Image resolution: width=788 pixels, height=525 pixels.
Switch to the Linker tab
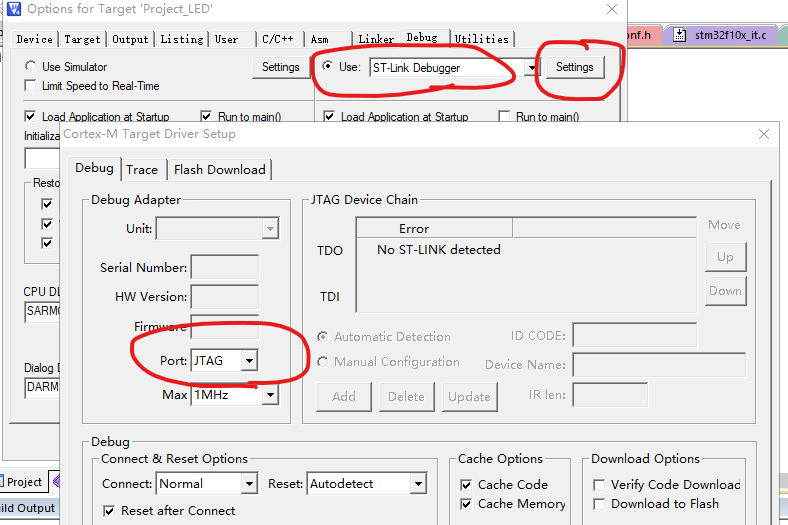(x=376, y=39)
